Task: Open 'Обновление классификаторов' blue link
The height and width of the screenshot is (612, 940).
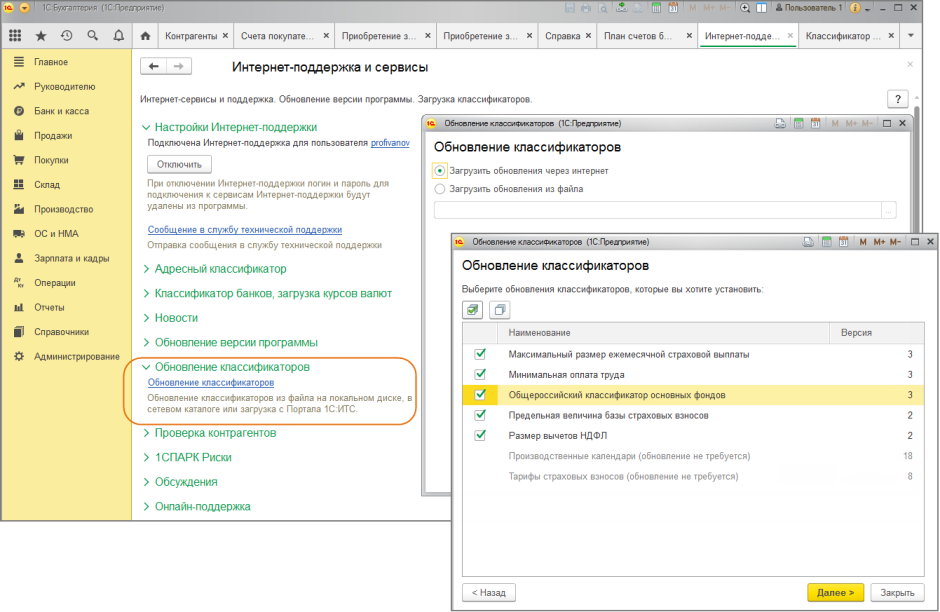Action: [211, 382]
